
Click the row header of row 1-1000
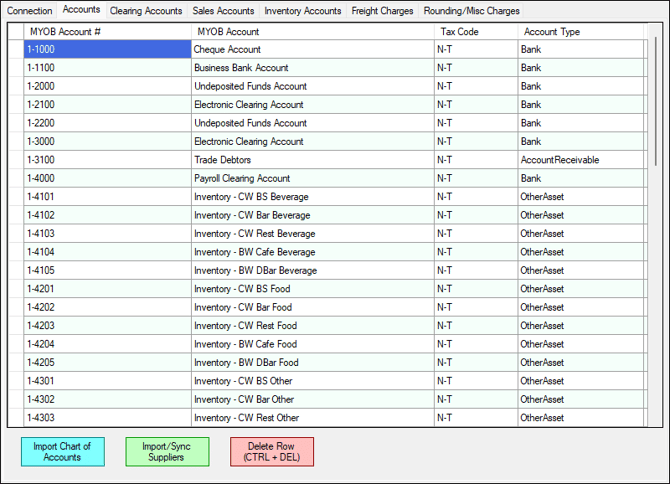coord(16,49)
